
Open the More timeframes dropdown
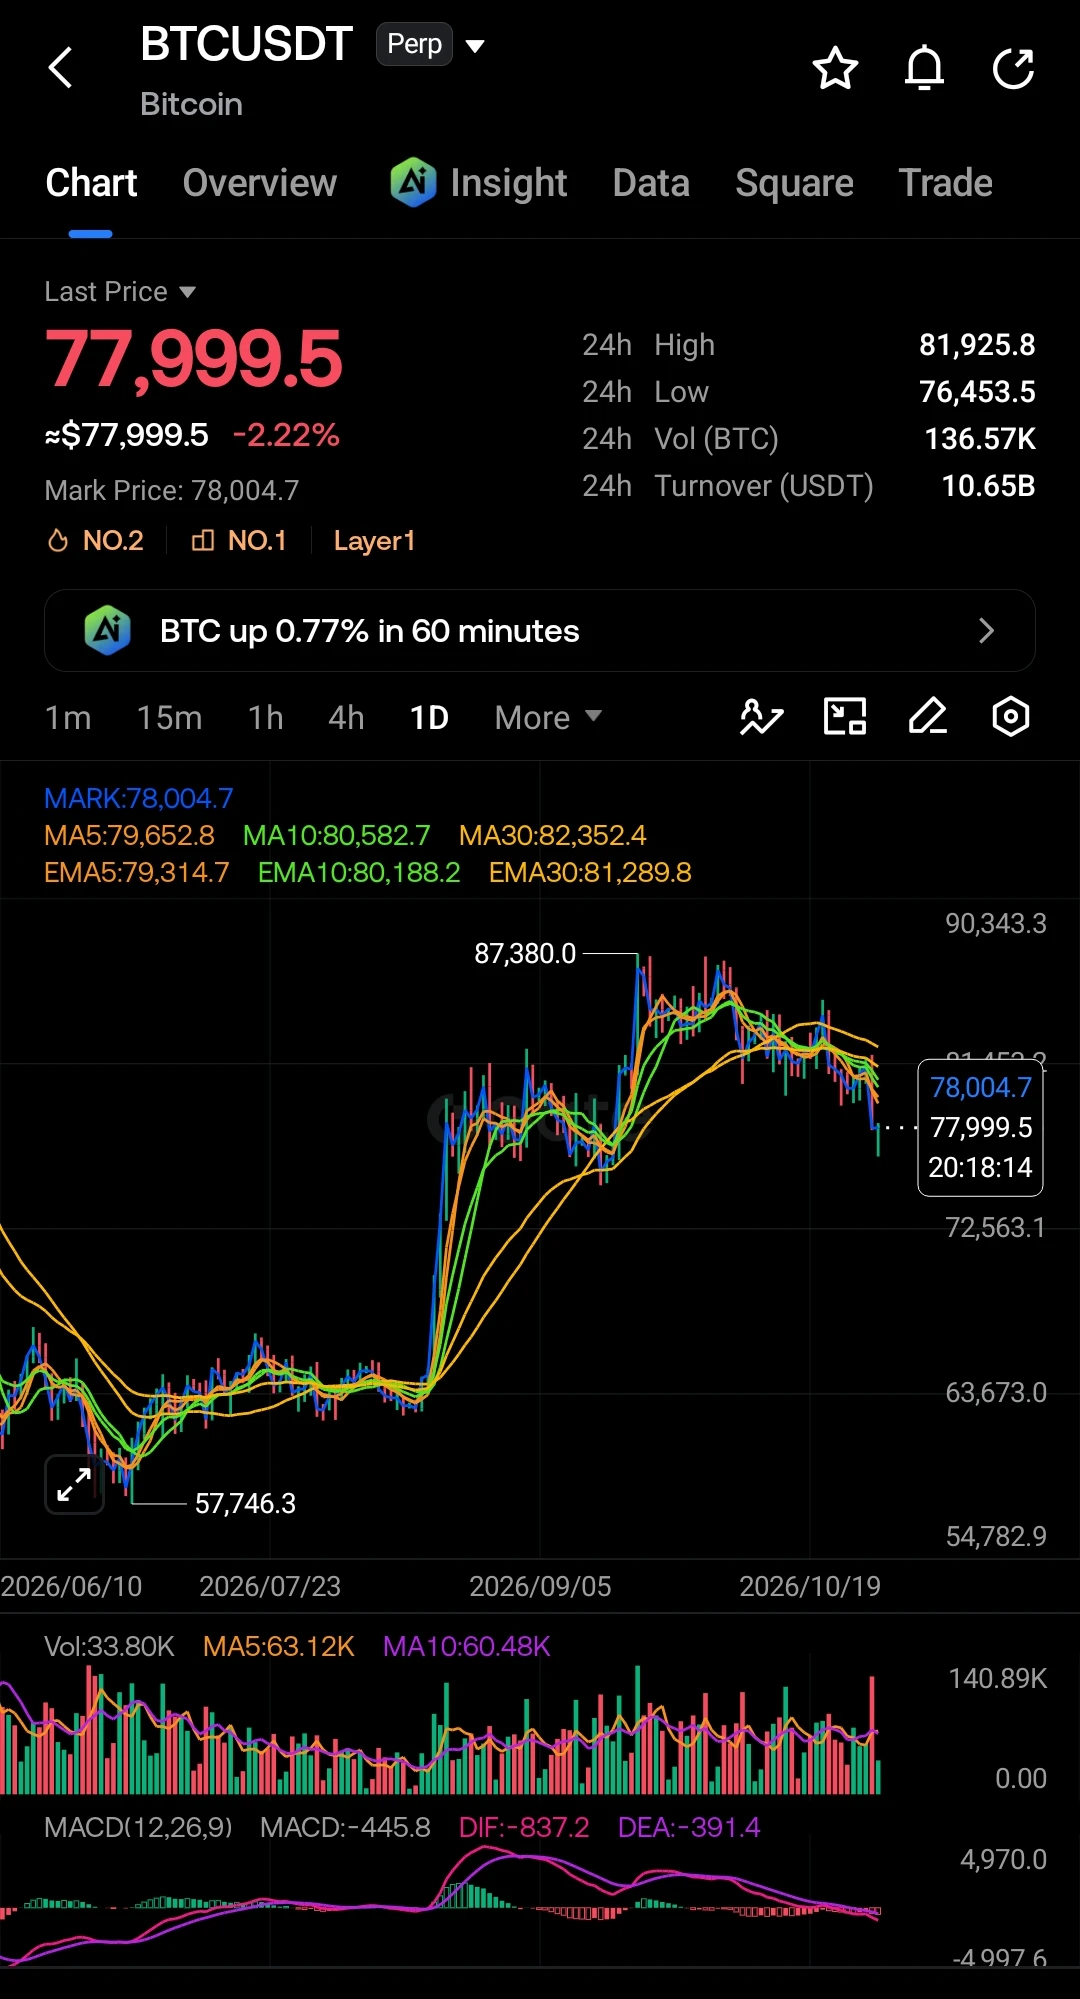pyautogui.click(x=548, y=718)
